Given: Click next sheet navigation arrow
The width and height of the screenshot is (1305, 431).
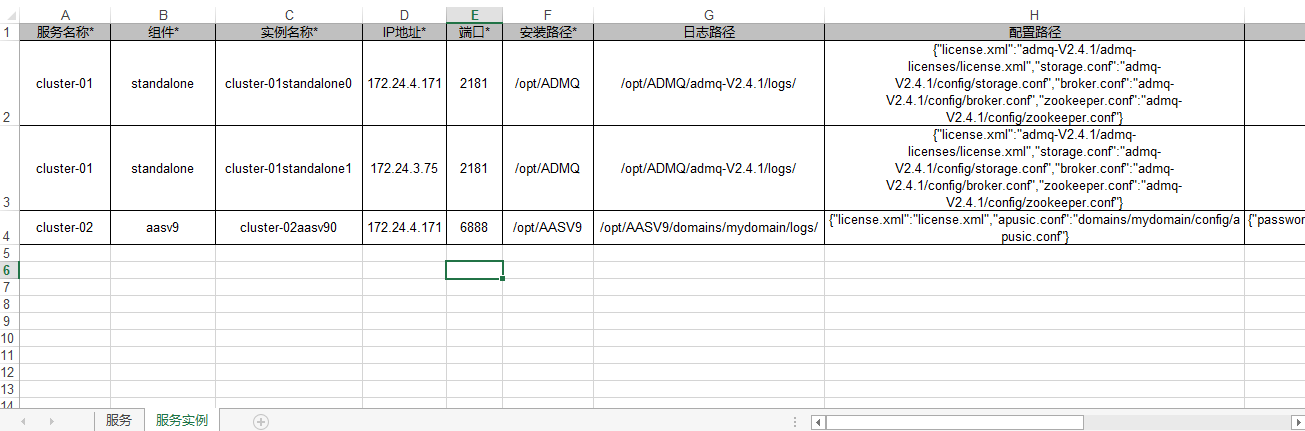Looking at the screenshot, I should (x=51, y=422).
